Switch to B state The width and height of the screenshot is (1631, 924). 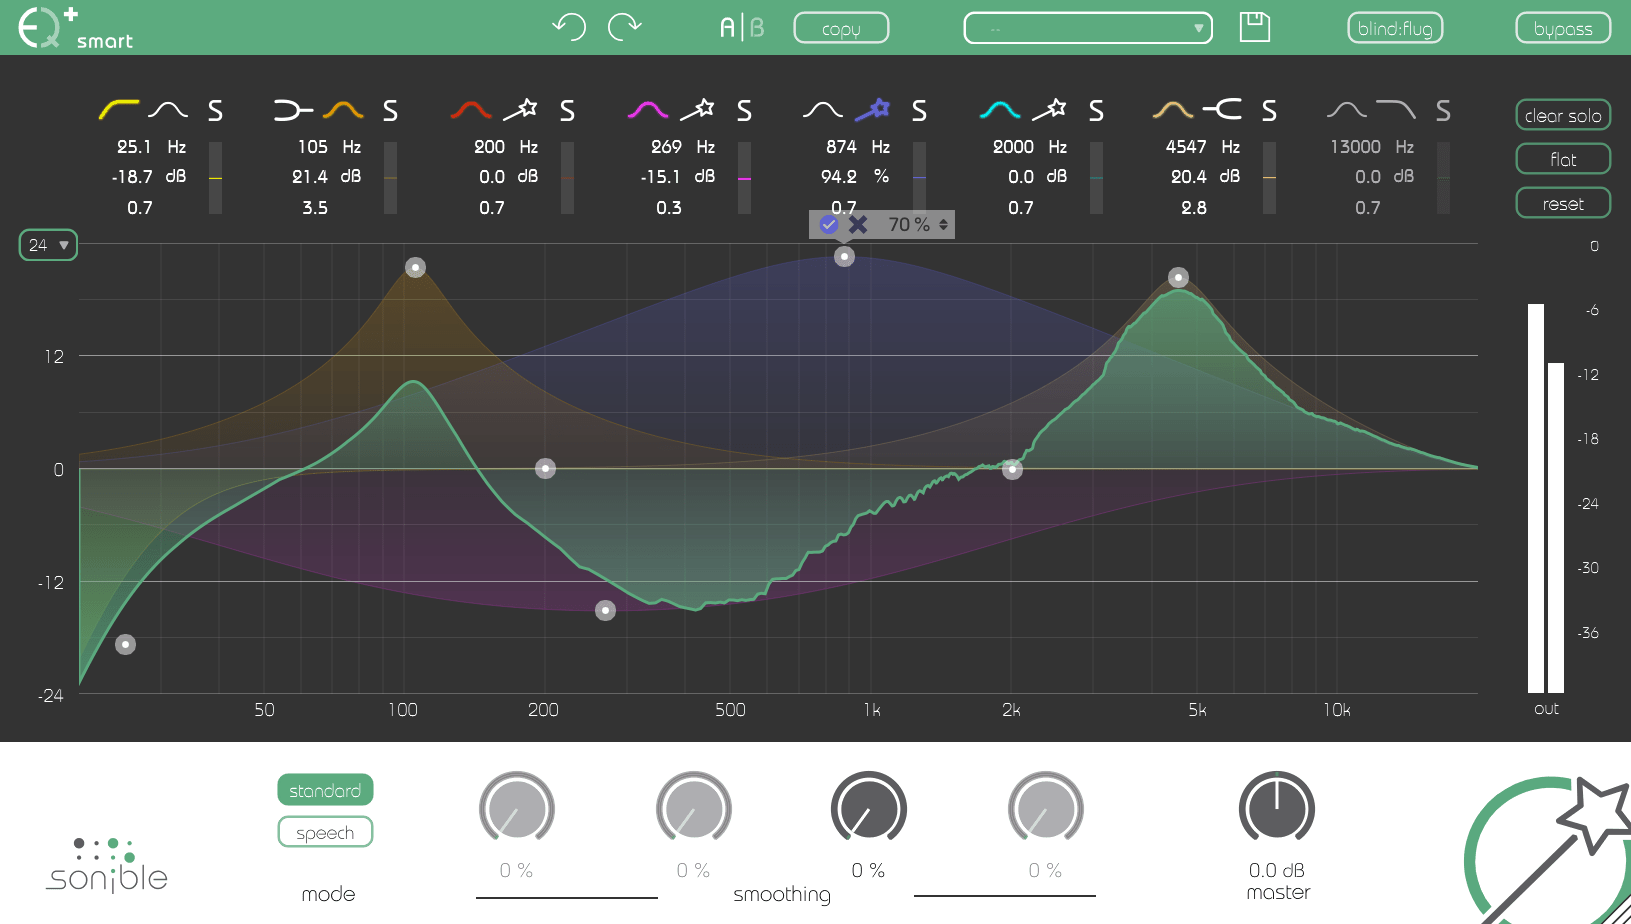[x=757, y=28]
